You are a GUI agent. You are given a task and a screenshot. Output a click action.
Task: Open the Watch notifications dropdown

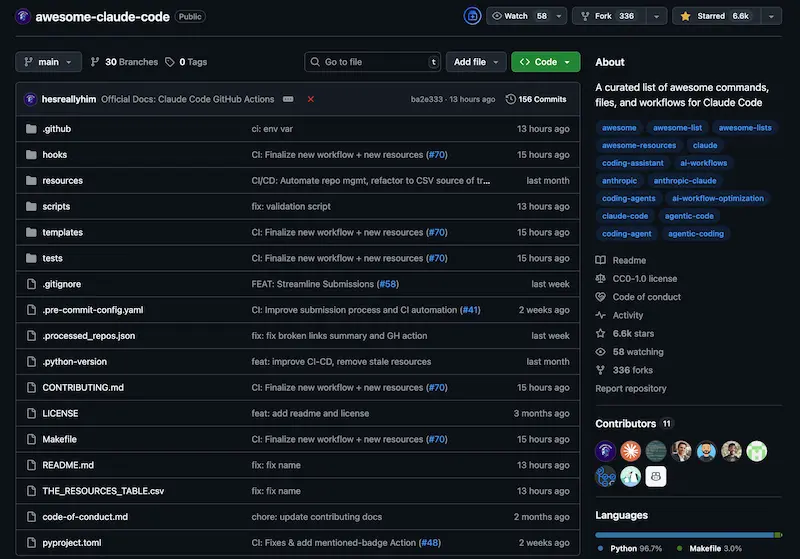(x=526, y=16)
